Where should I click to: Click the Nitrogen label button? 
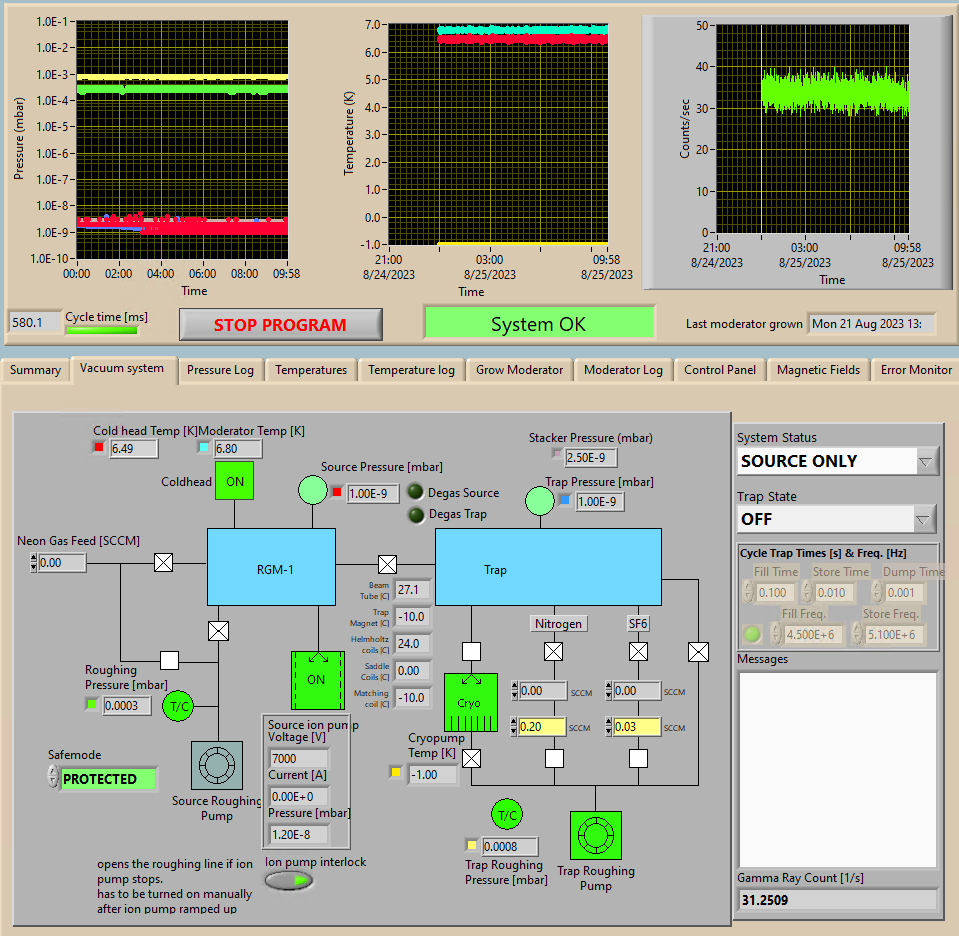click(557, 623)
